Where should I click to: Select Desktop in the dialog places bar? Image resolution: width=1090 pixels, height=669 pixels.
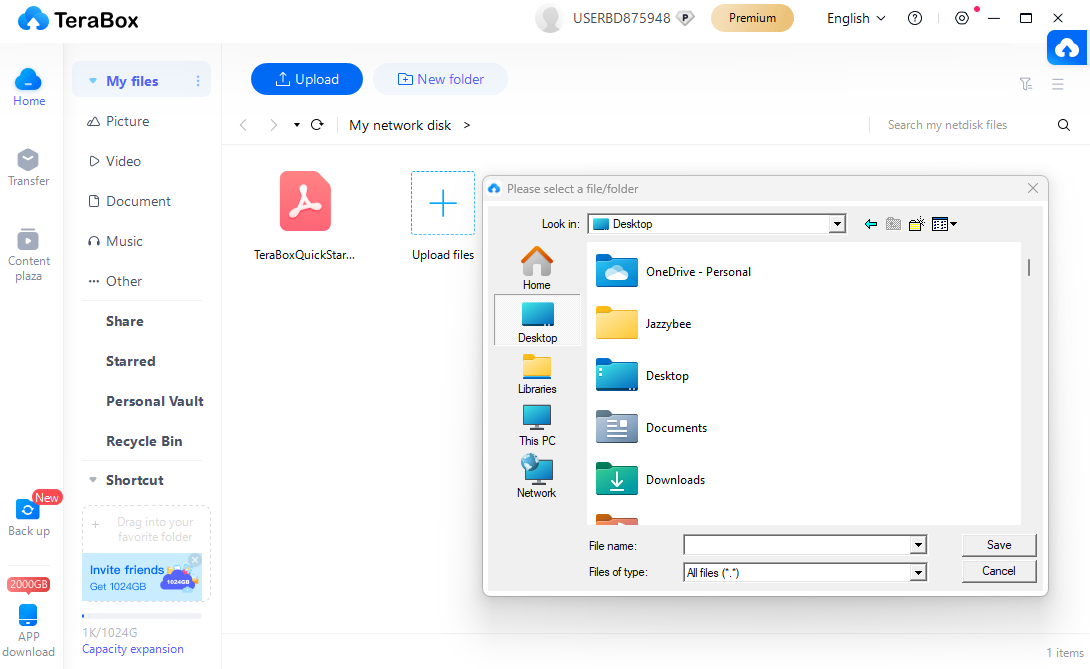coord(537,321)
